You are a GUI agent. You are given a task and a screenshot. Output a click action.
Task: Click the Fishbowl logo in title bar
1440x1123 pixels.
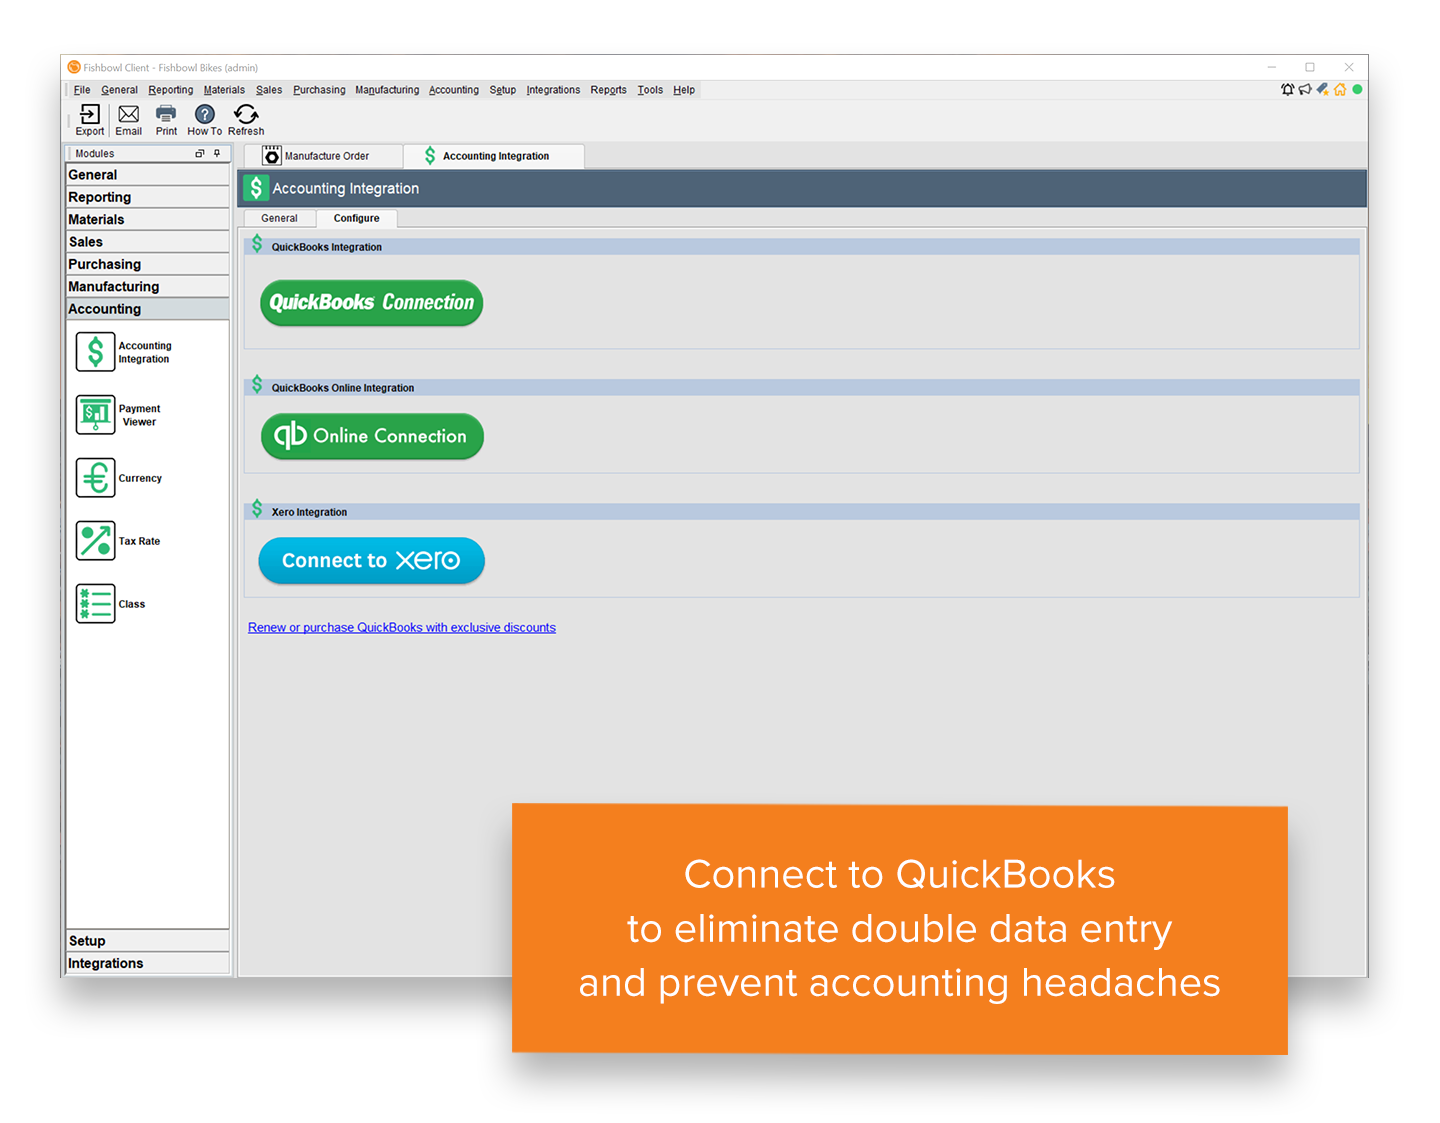click(74, 67)
